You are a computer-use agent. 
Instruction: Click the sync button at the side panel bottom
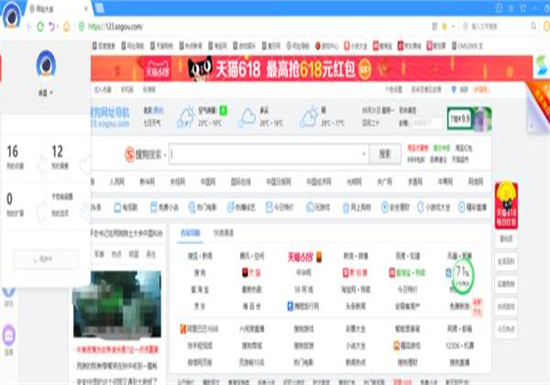pyautogui.click(x=46, y=259)
